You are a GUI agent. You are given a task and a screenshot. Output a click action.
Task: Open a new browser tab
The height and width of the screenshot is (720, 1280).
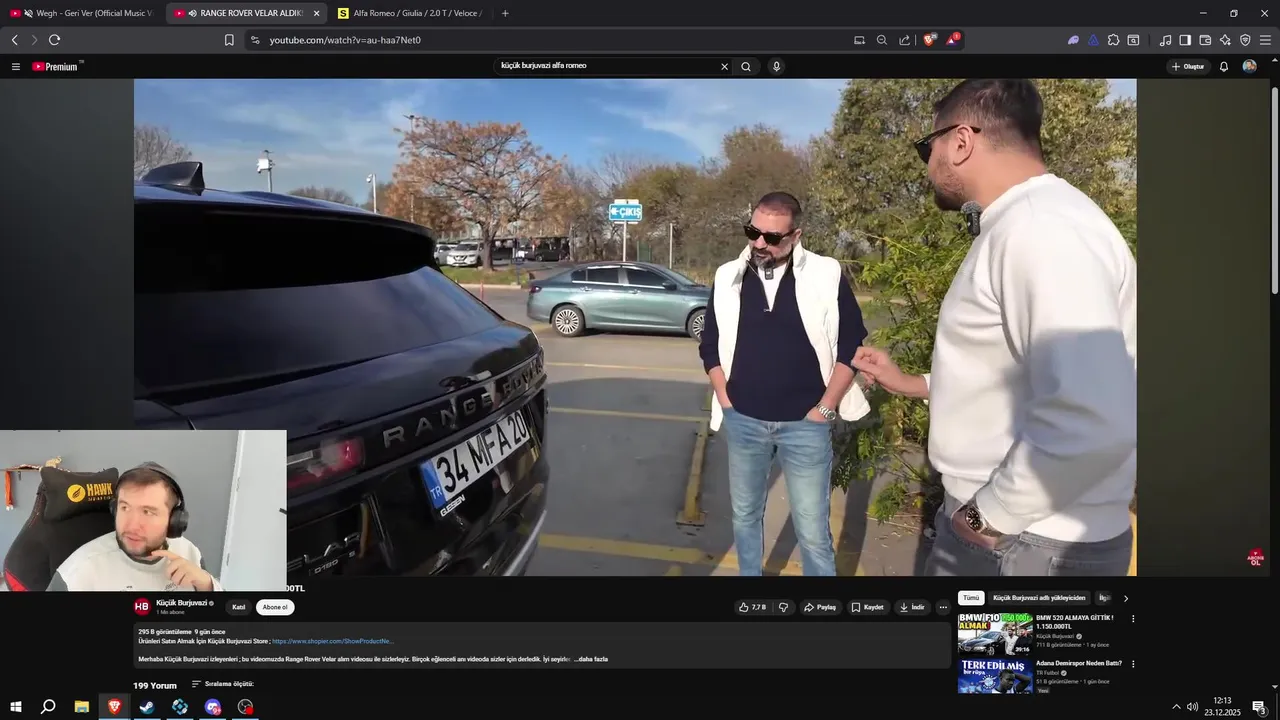[x=505, y=13]
